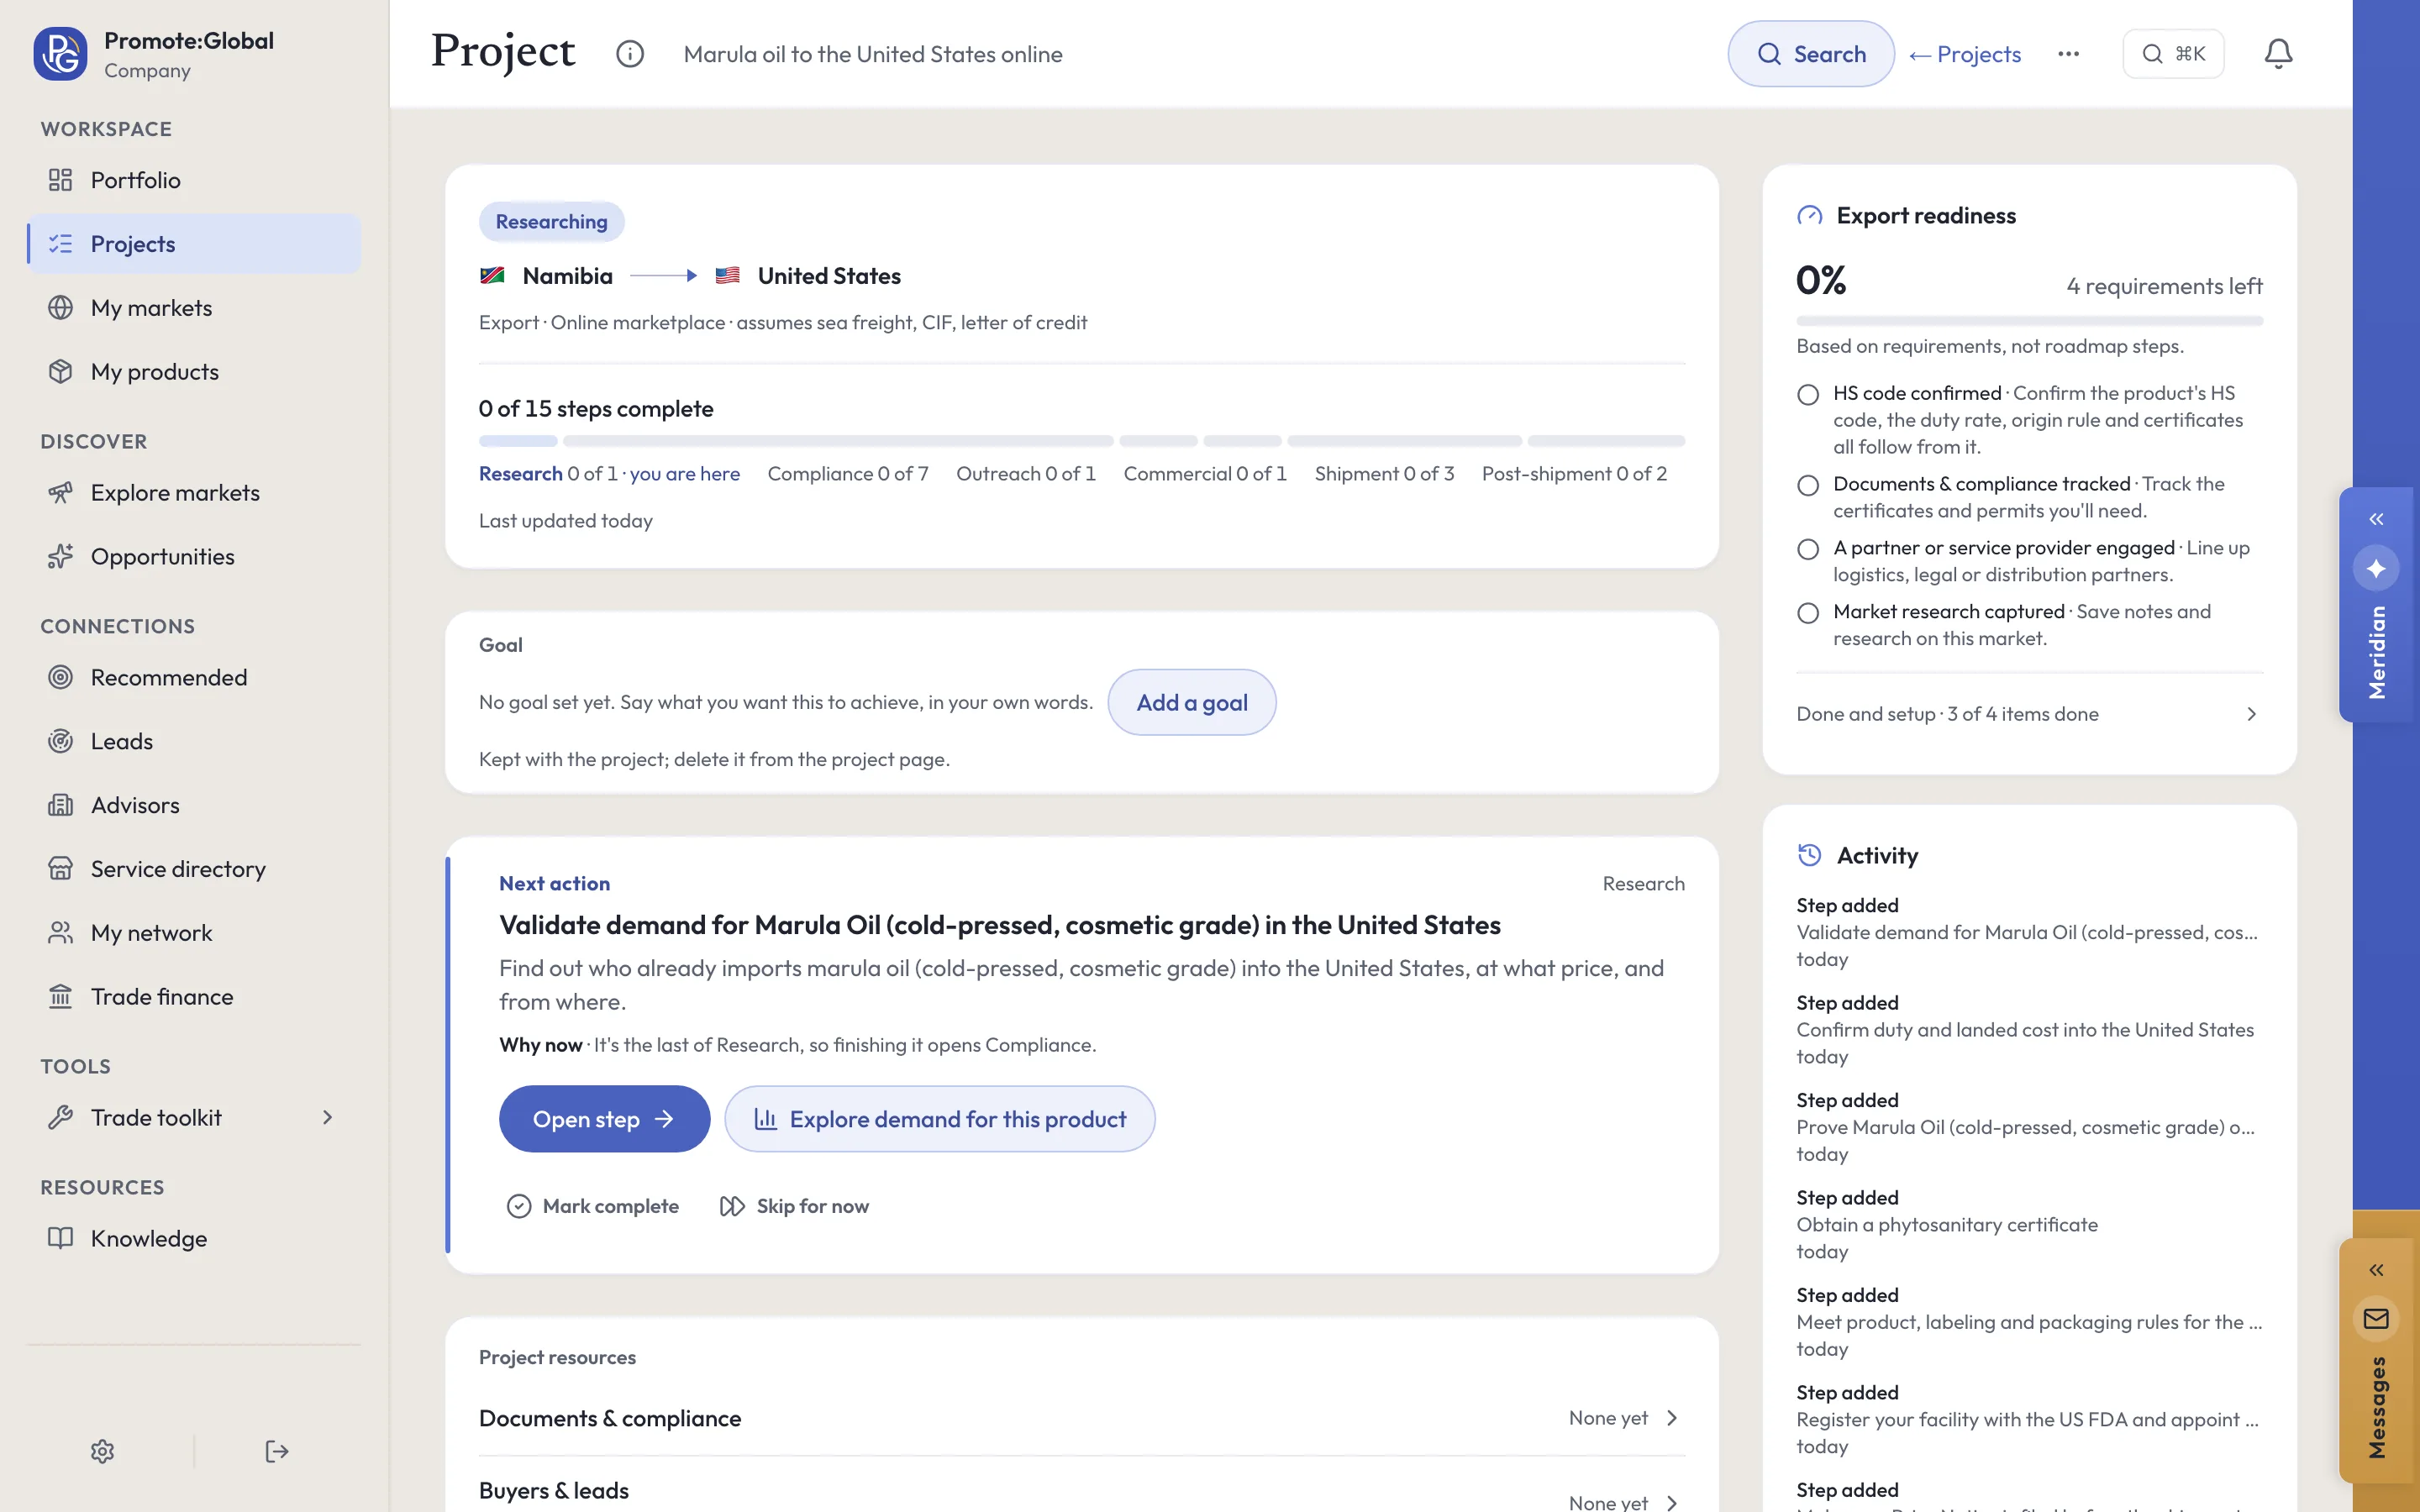Click the Export readiness 0% progress bar
The height and width of the screenshot is (1512, 2420).
(x=2029, y=321)
